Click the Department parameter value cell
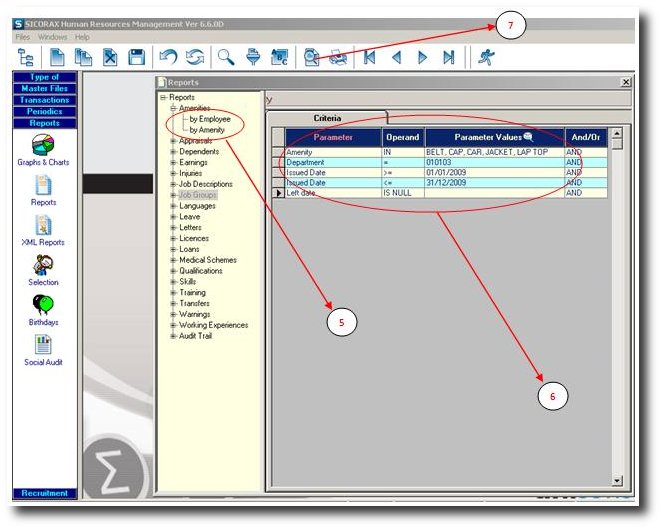The height and width of the screenshot is (529, 662). (x=493, y=161)
